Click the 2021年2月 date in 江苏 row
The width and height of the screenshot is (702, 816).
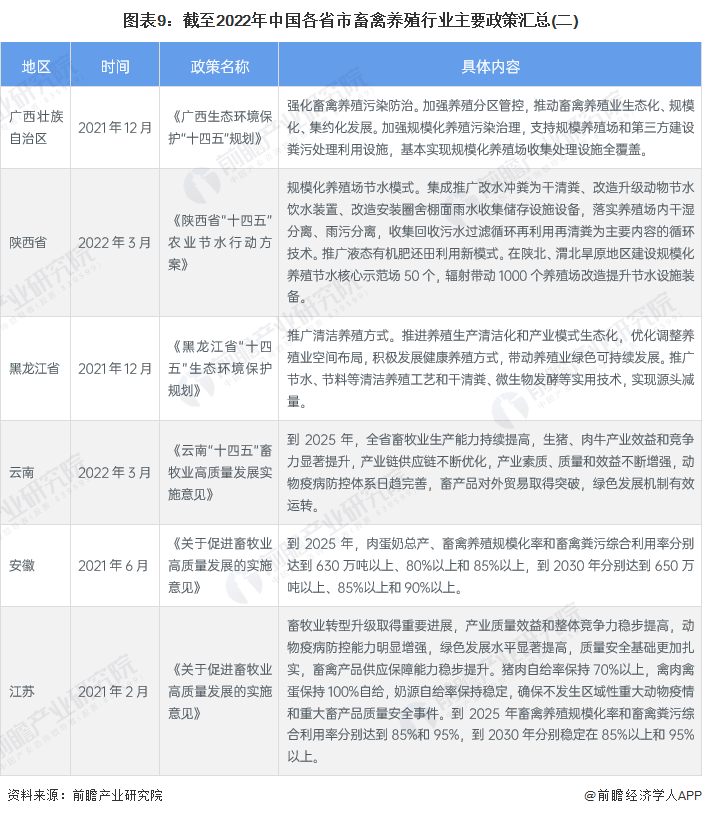tap(115, 691)
